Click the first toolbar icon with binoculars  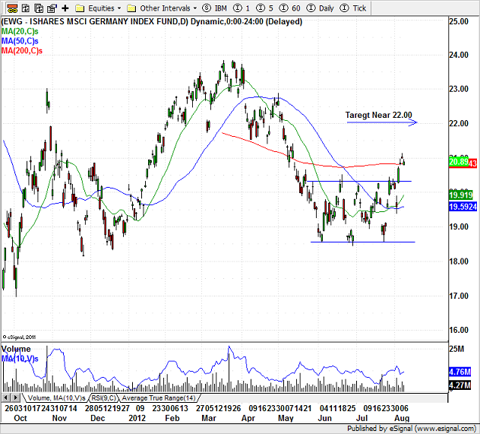tap(12, 8)
